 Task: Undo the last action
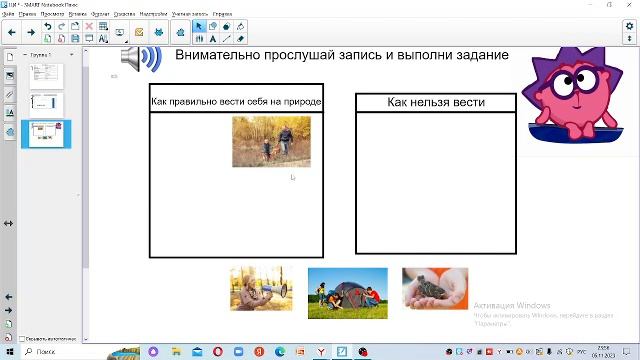[x=48, y=26]
